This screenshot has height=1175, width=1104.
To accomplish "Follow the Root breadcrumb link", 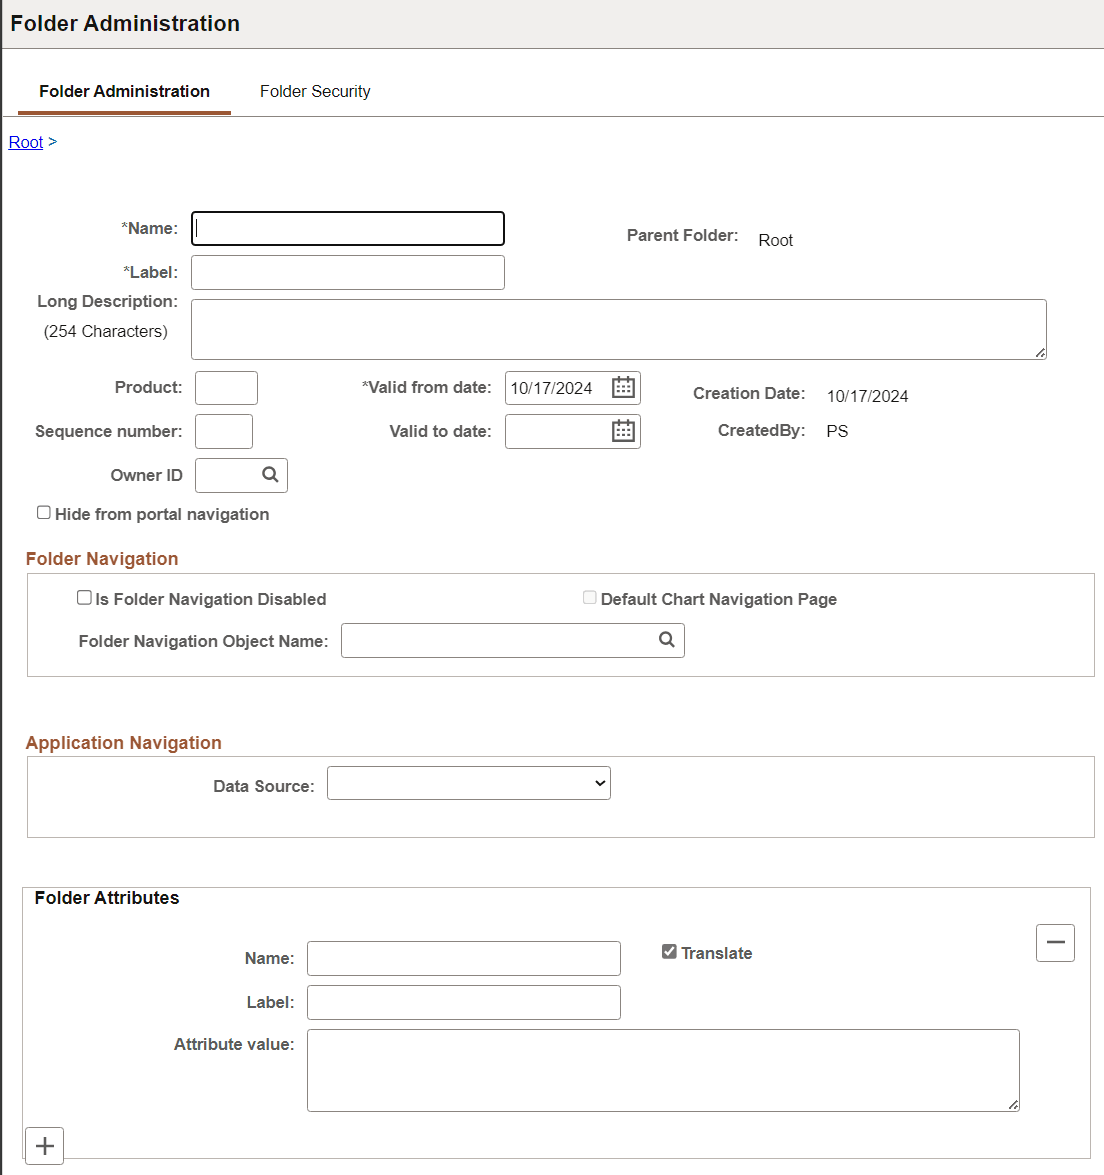I will [25, 142].
